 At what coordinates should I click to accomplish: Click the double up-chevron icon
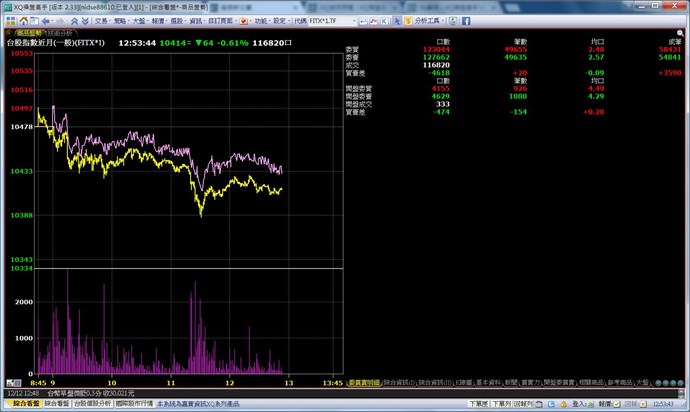tap(74, 21)
